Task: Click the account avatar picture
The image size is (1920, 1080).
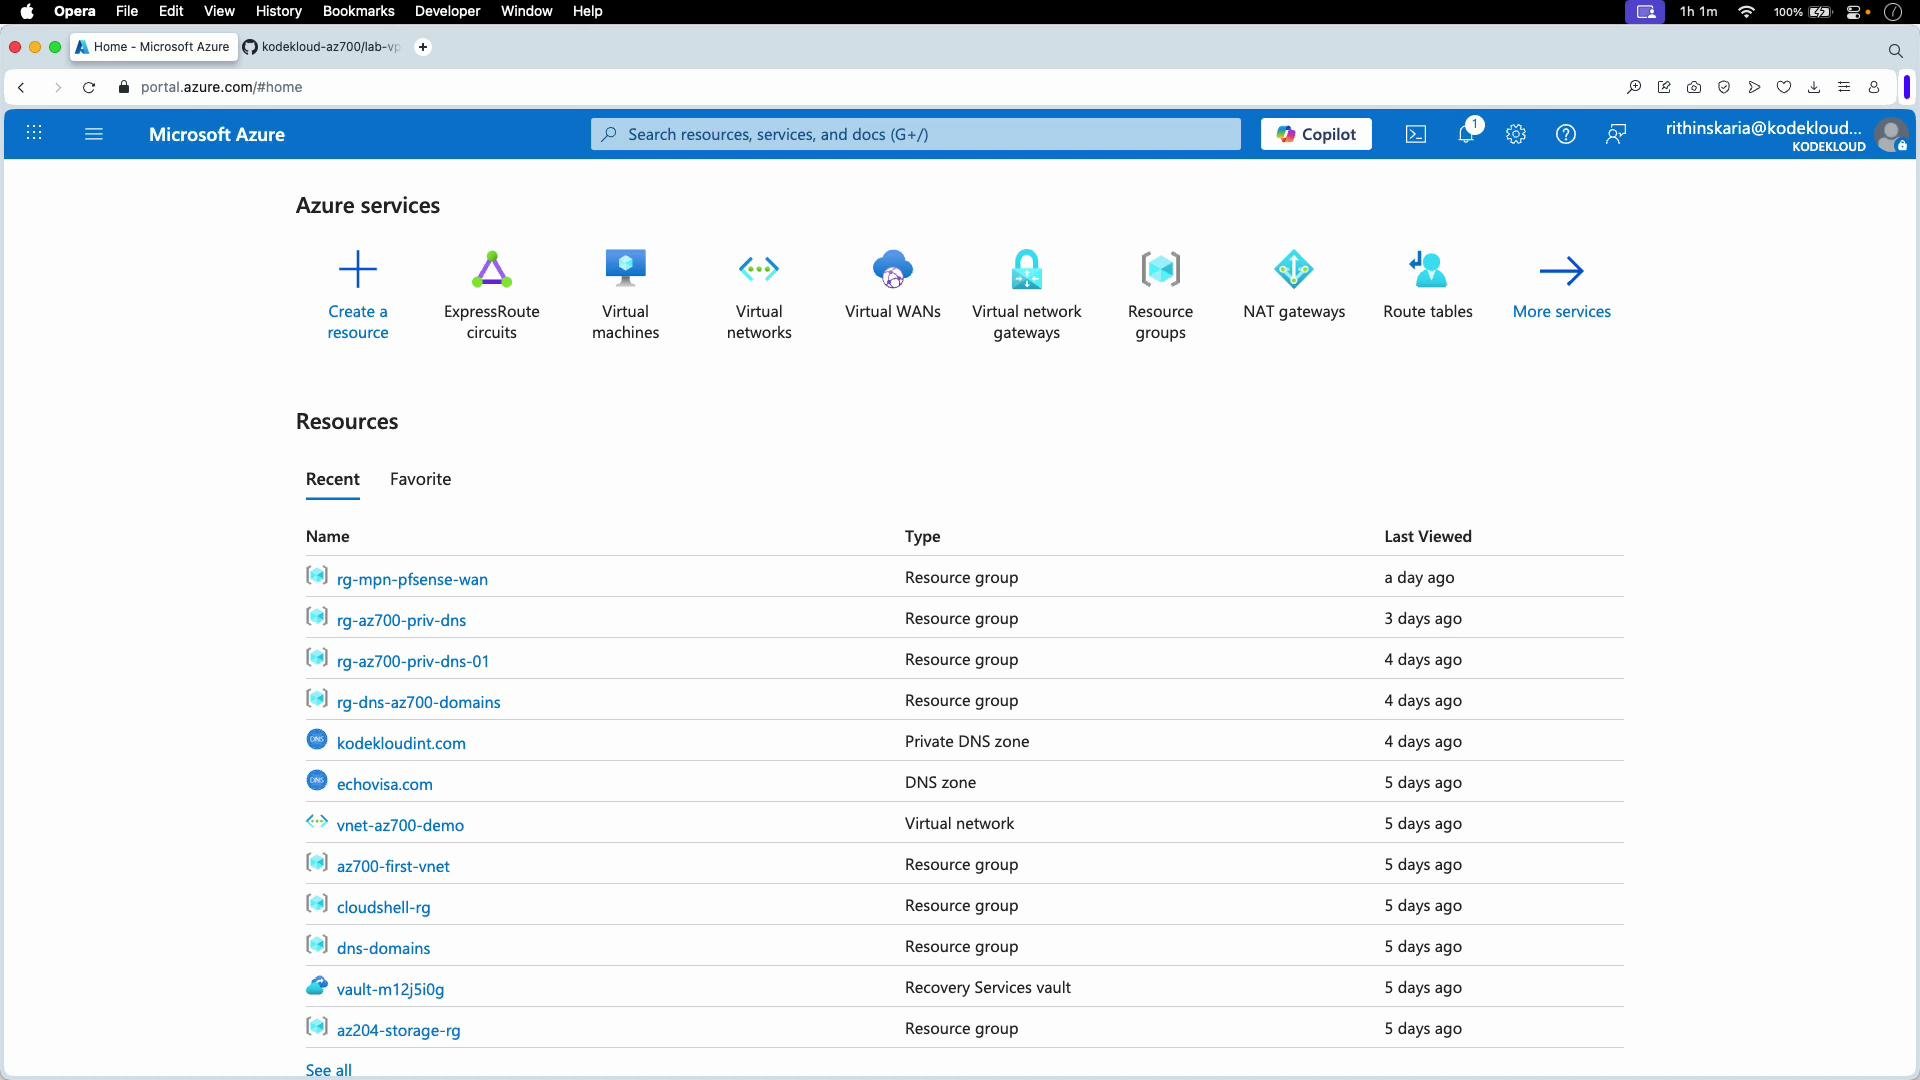Action: tap(1891, 135)
